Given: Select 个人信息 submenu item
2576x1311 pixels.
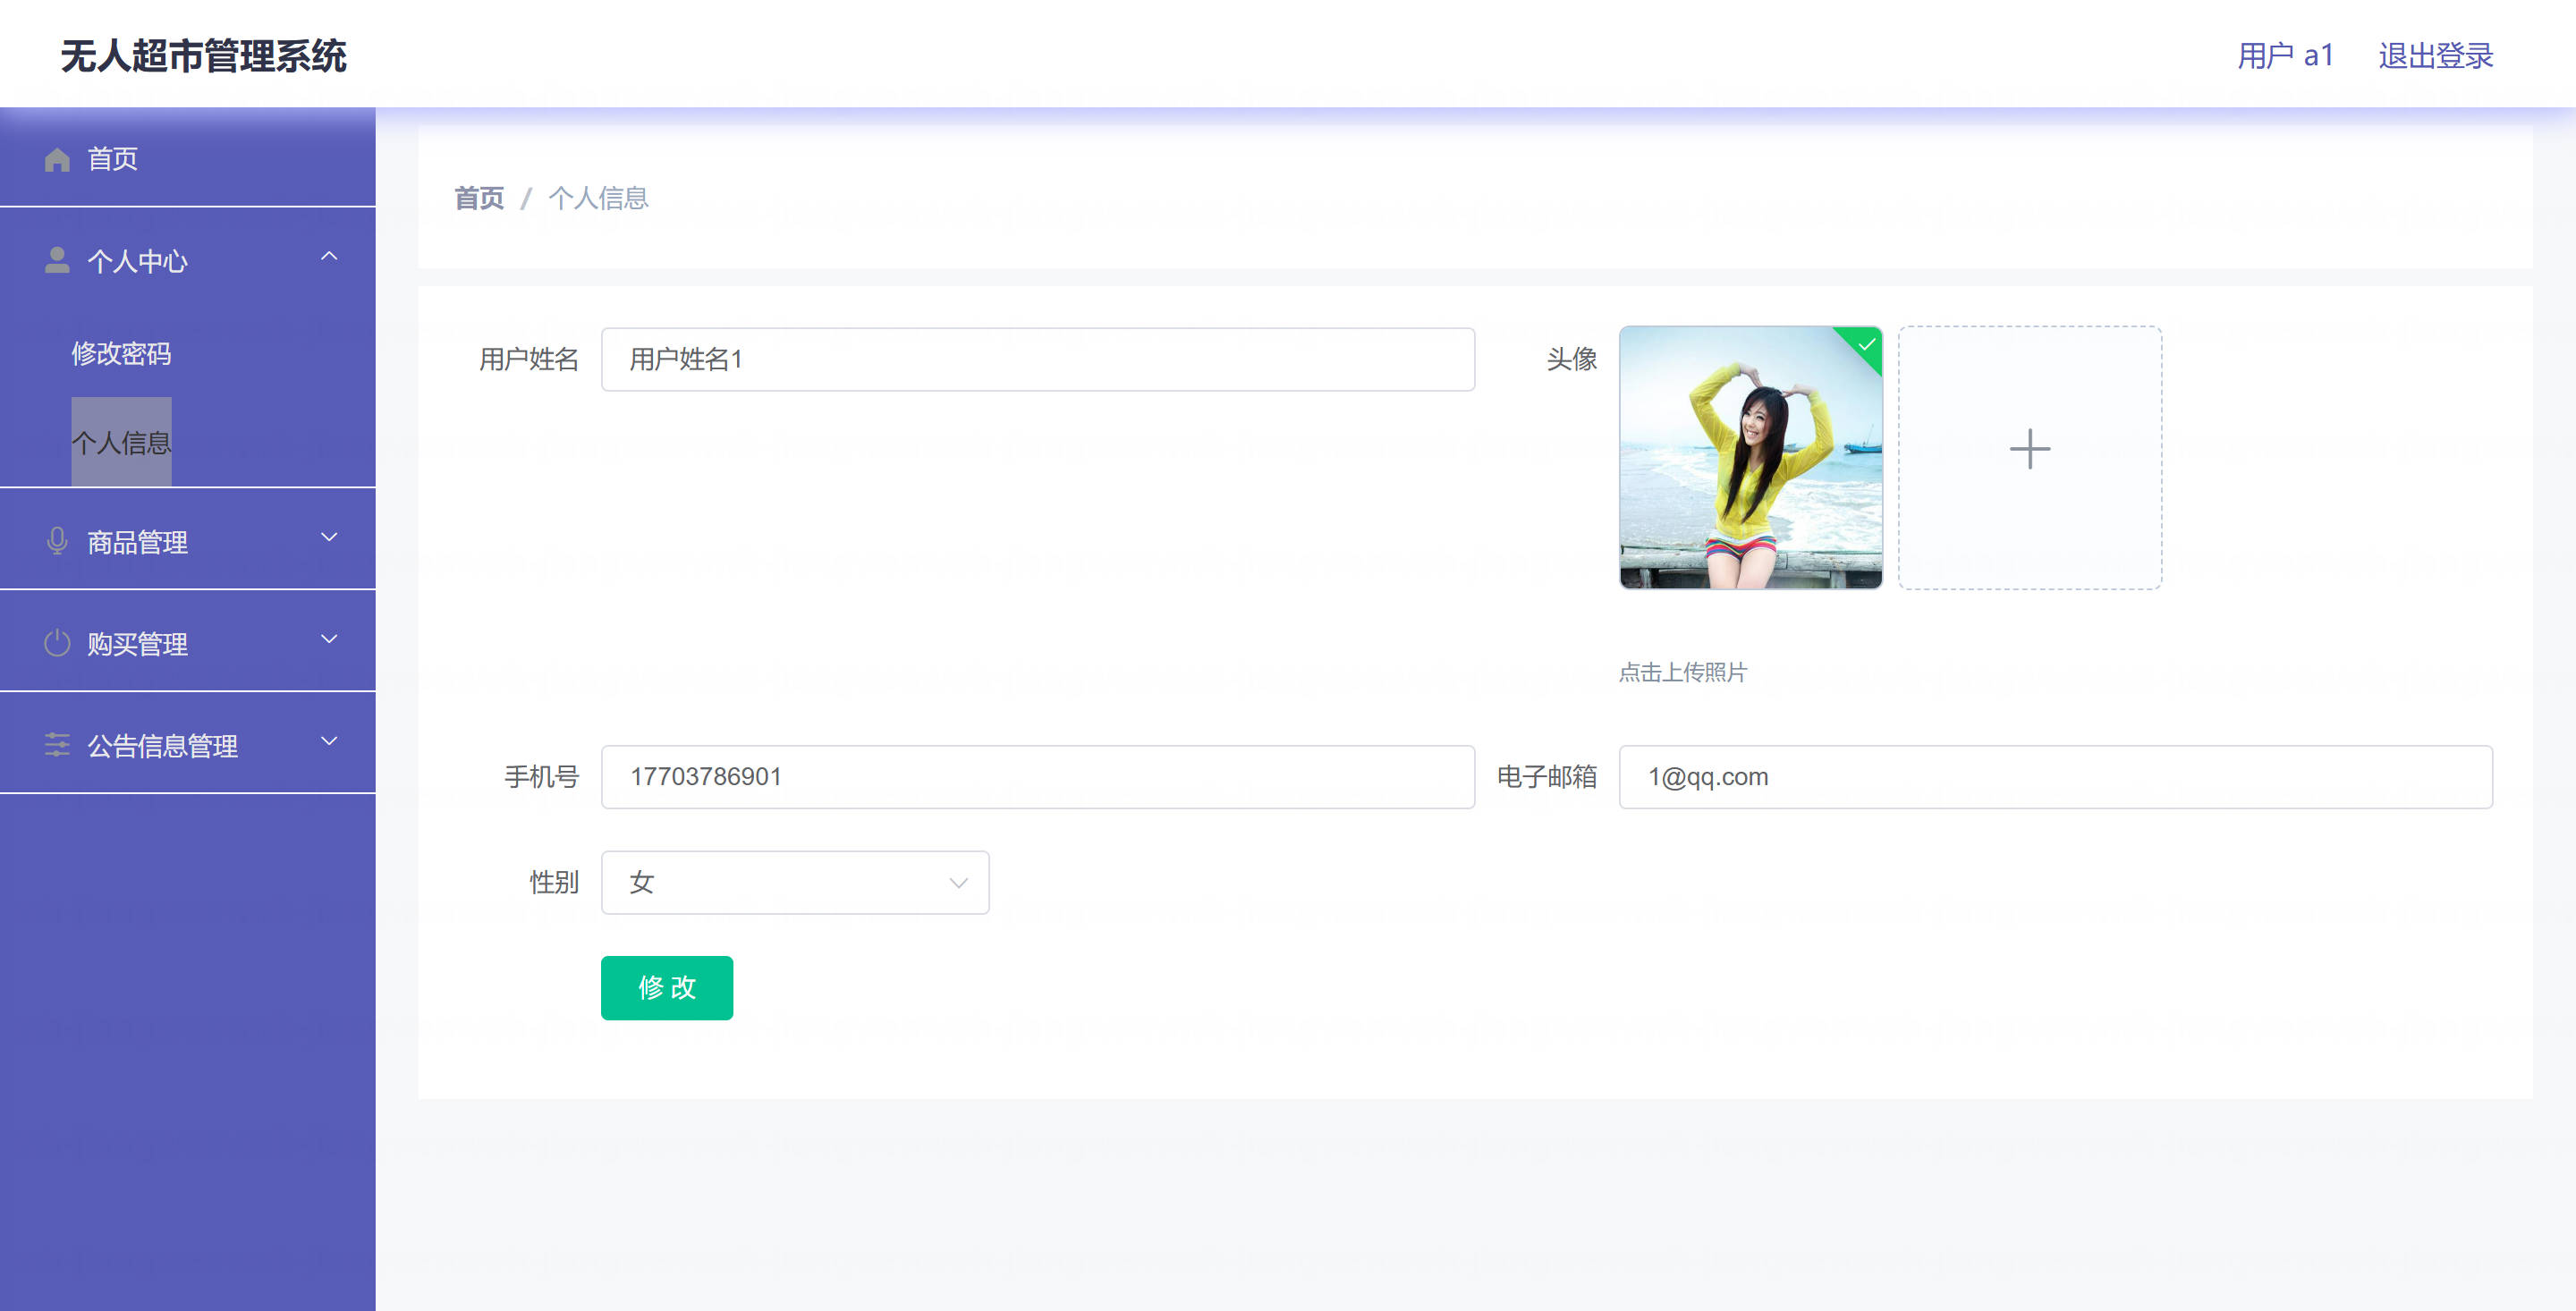Looking at the screenshot, I should (x=121, y=442).
